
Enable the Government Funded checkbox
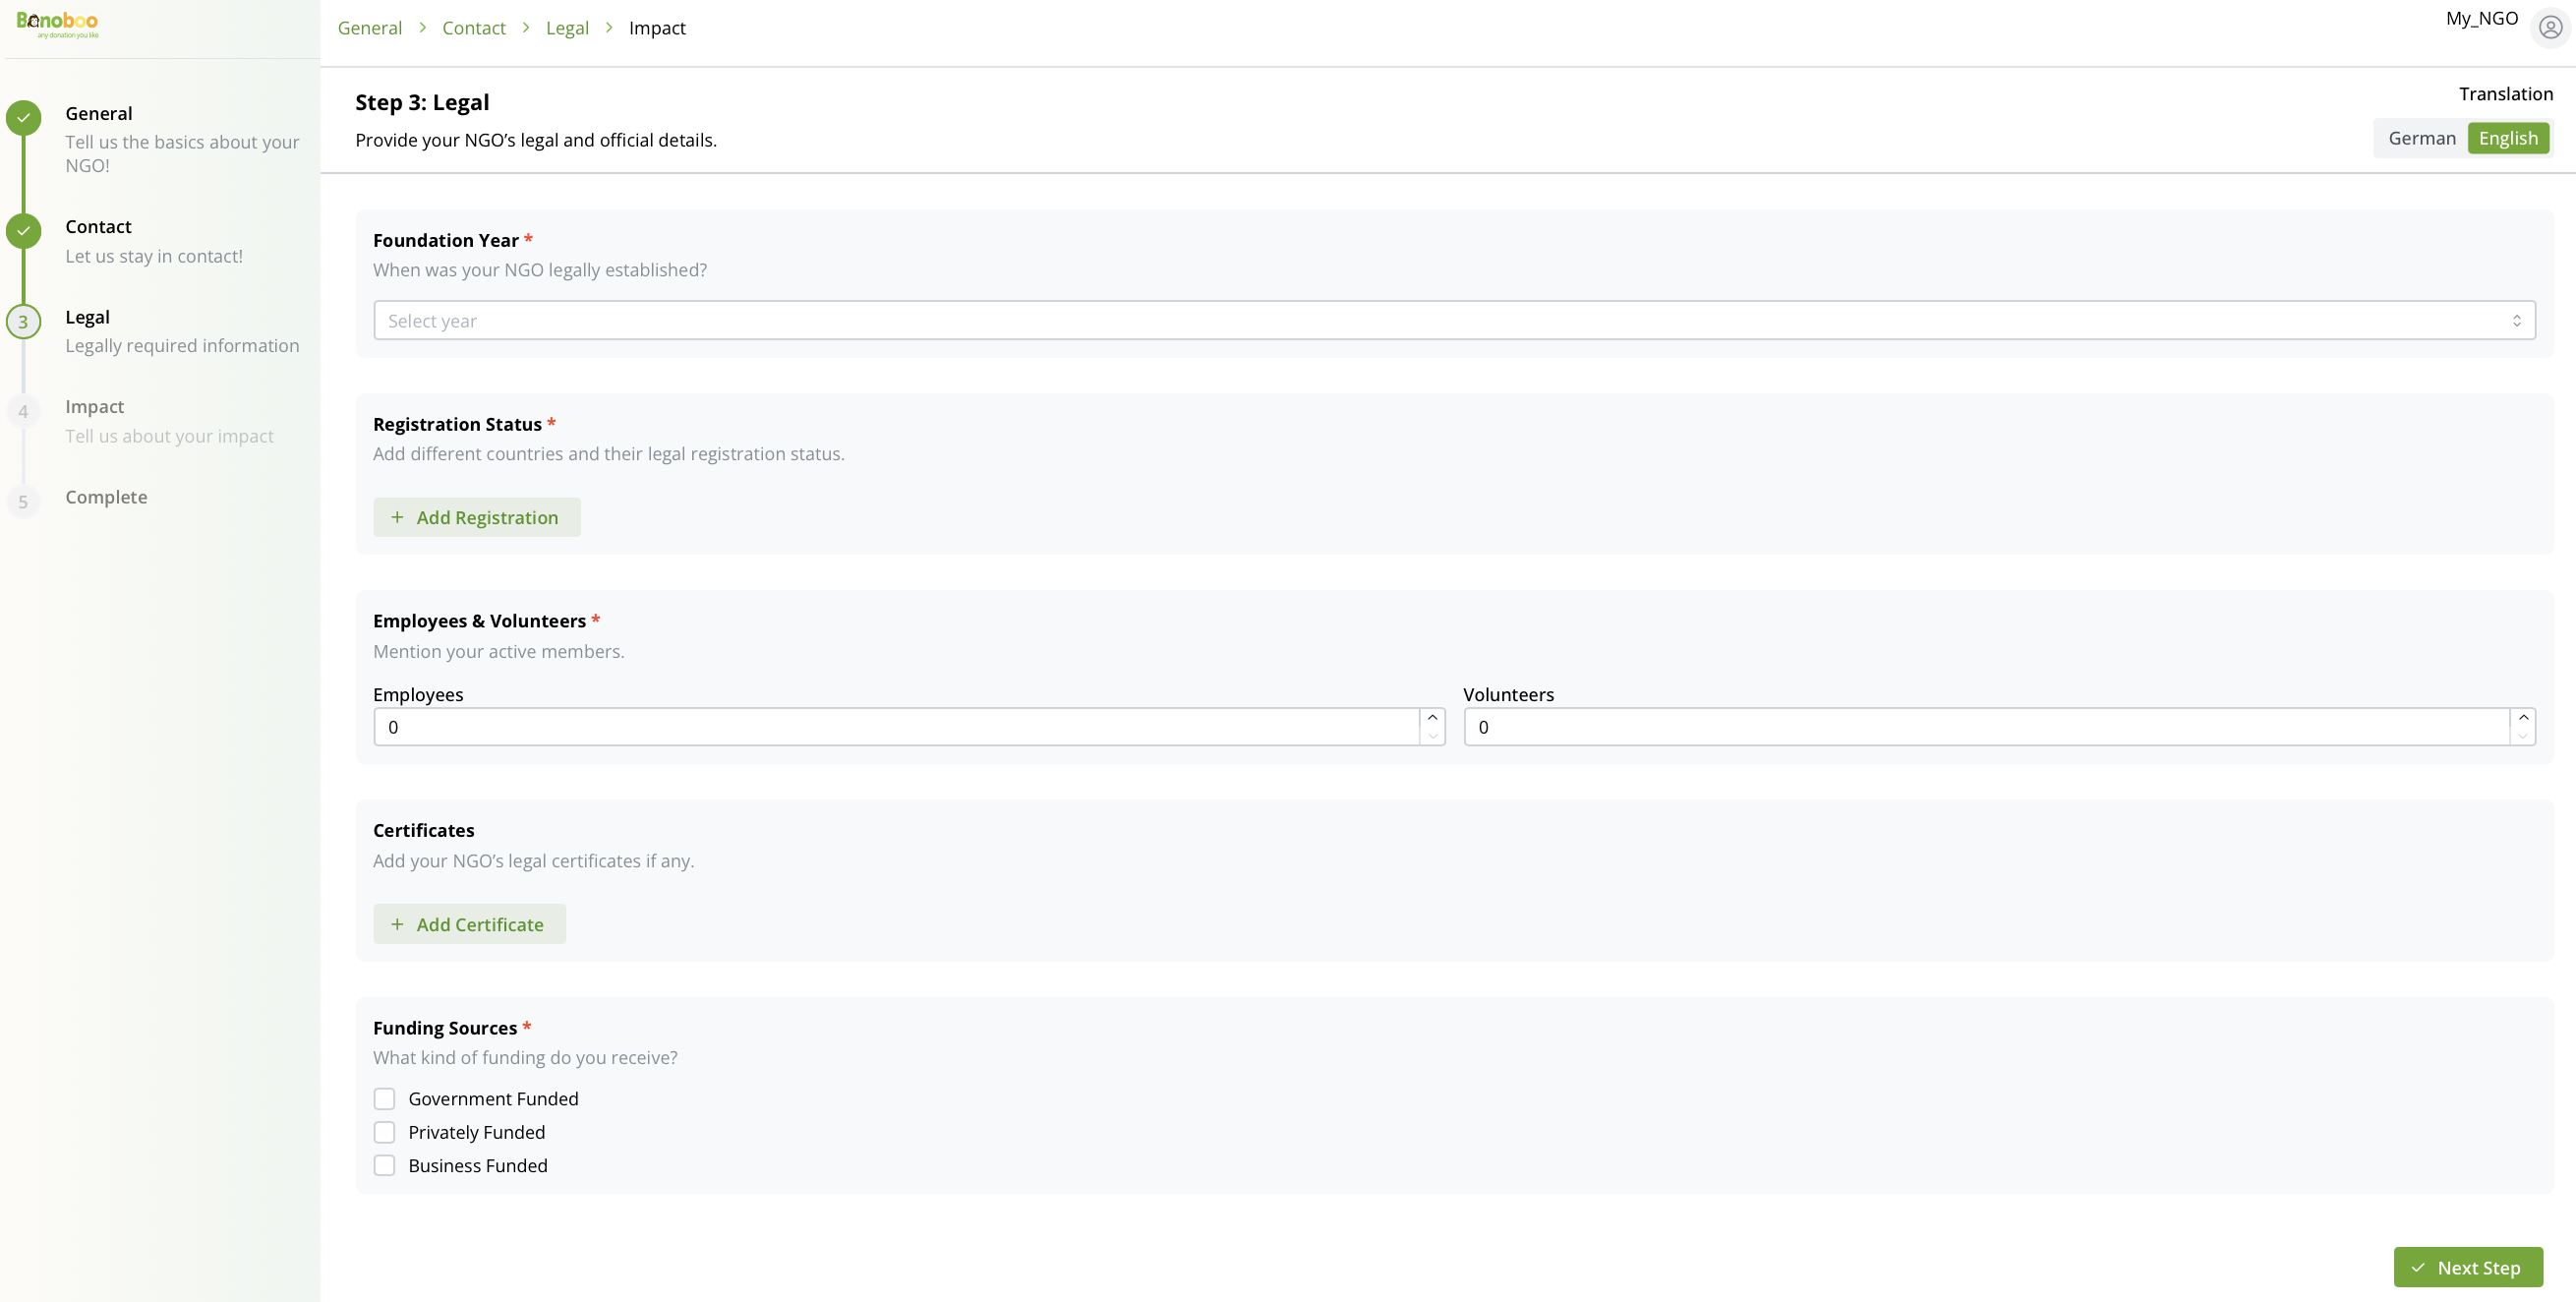[384, 1097]
